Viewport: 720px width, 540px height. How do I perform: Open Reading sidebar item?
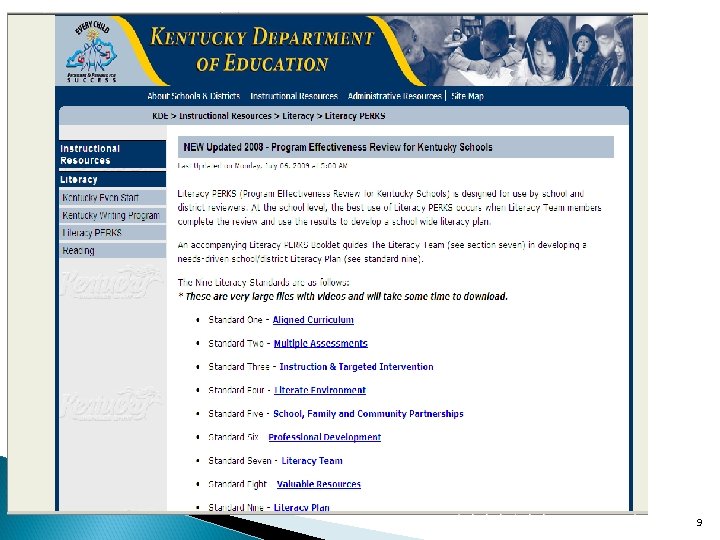(x=112, y=251)
